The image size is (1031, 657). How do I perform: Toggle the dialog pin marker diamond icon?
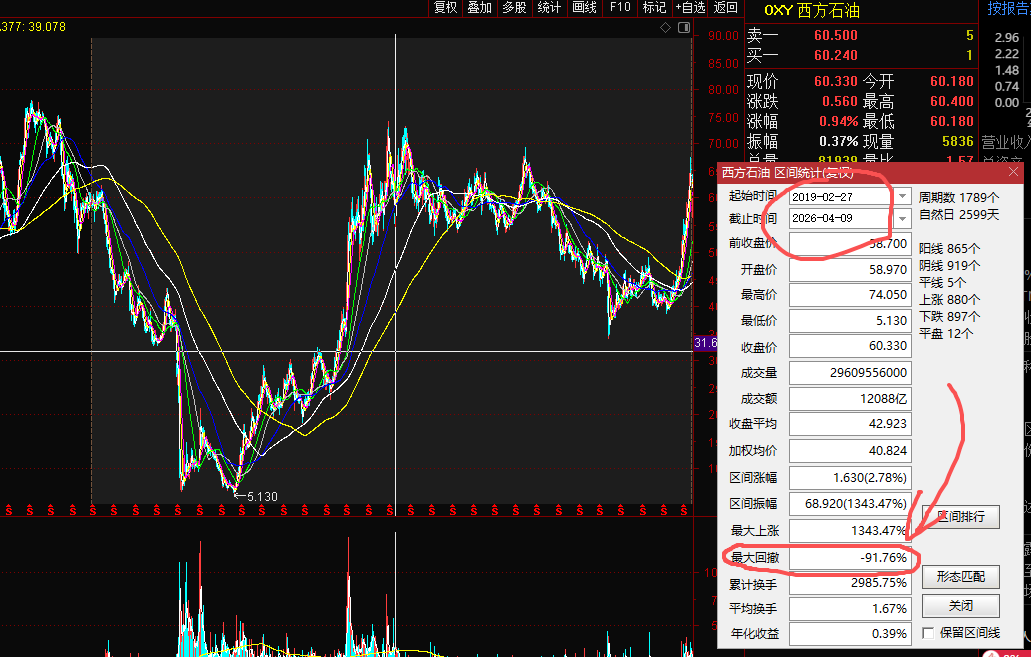pos(665,28)
